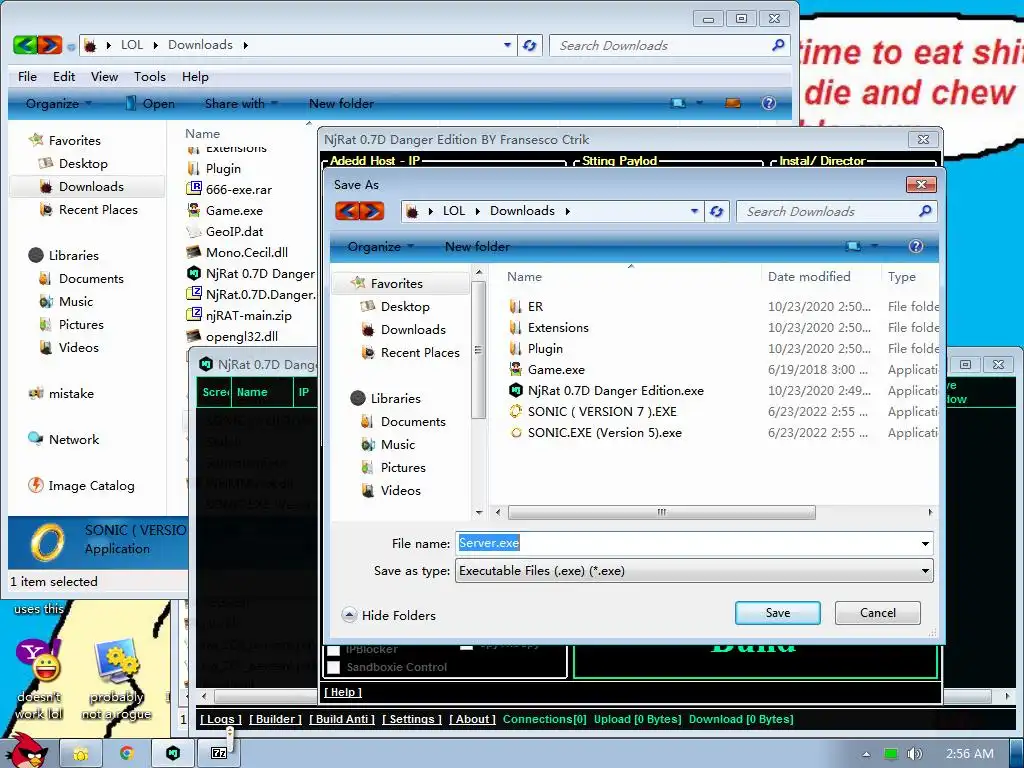This screenshot has height=768, width=1024.
Task: Select opengl32.dll in Explorer list
Action: click(232, 336)
